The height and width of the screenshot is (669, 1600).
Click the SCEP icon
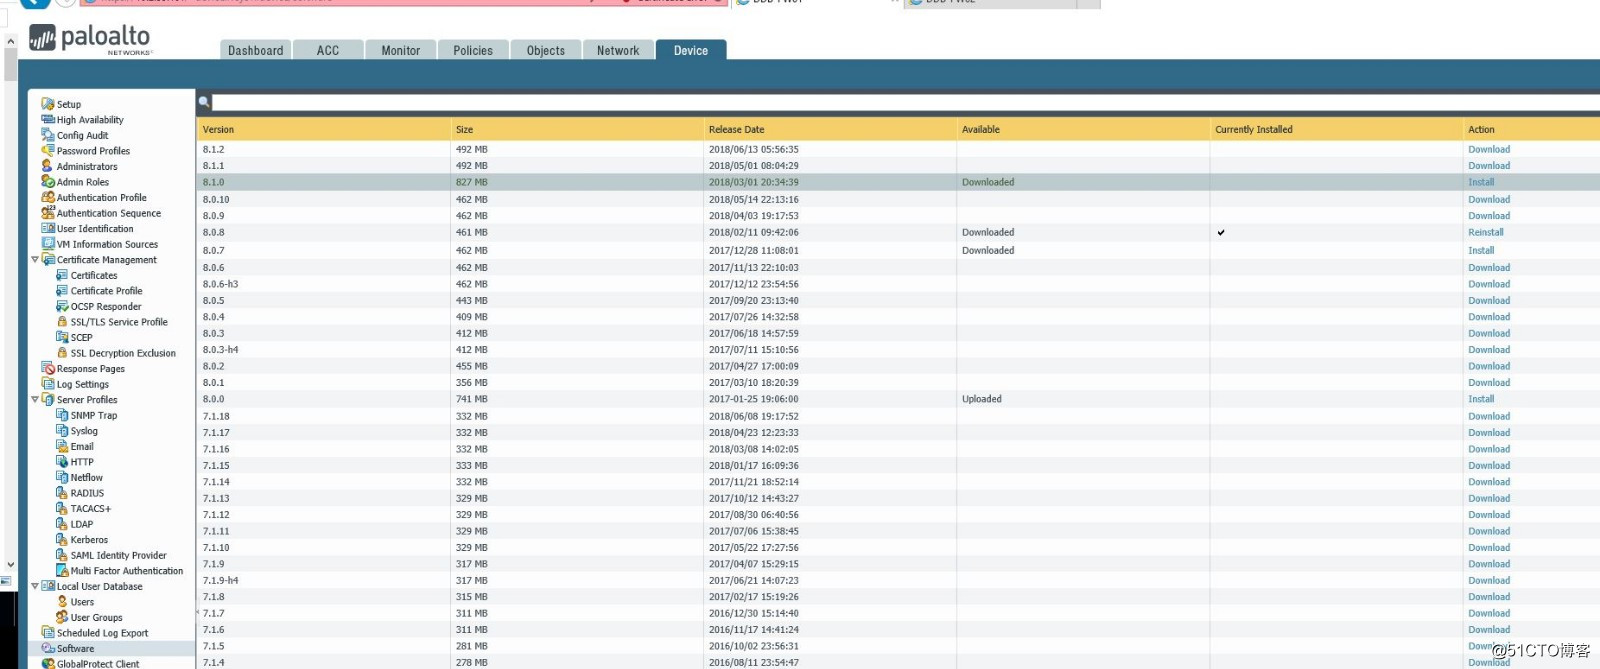point(62,337)
